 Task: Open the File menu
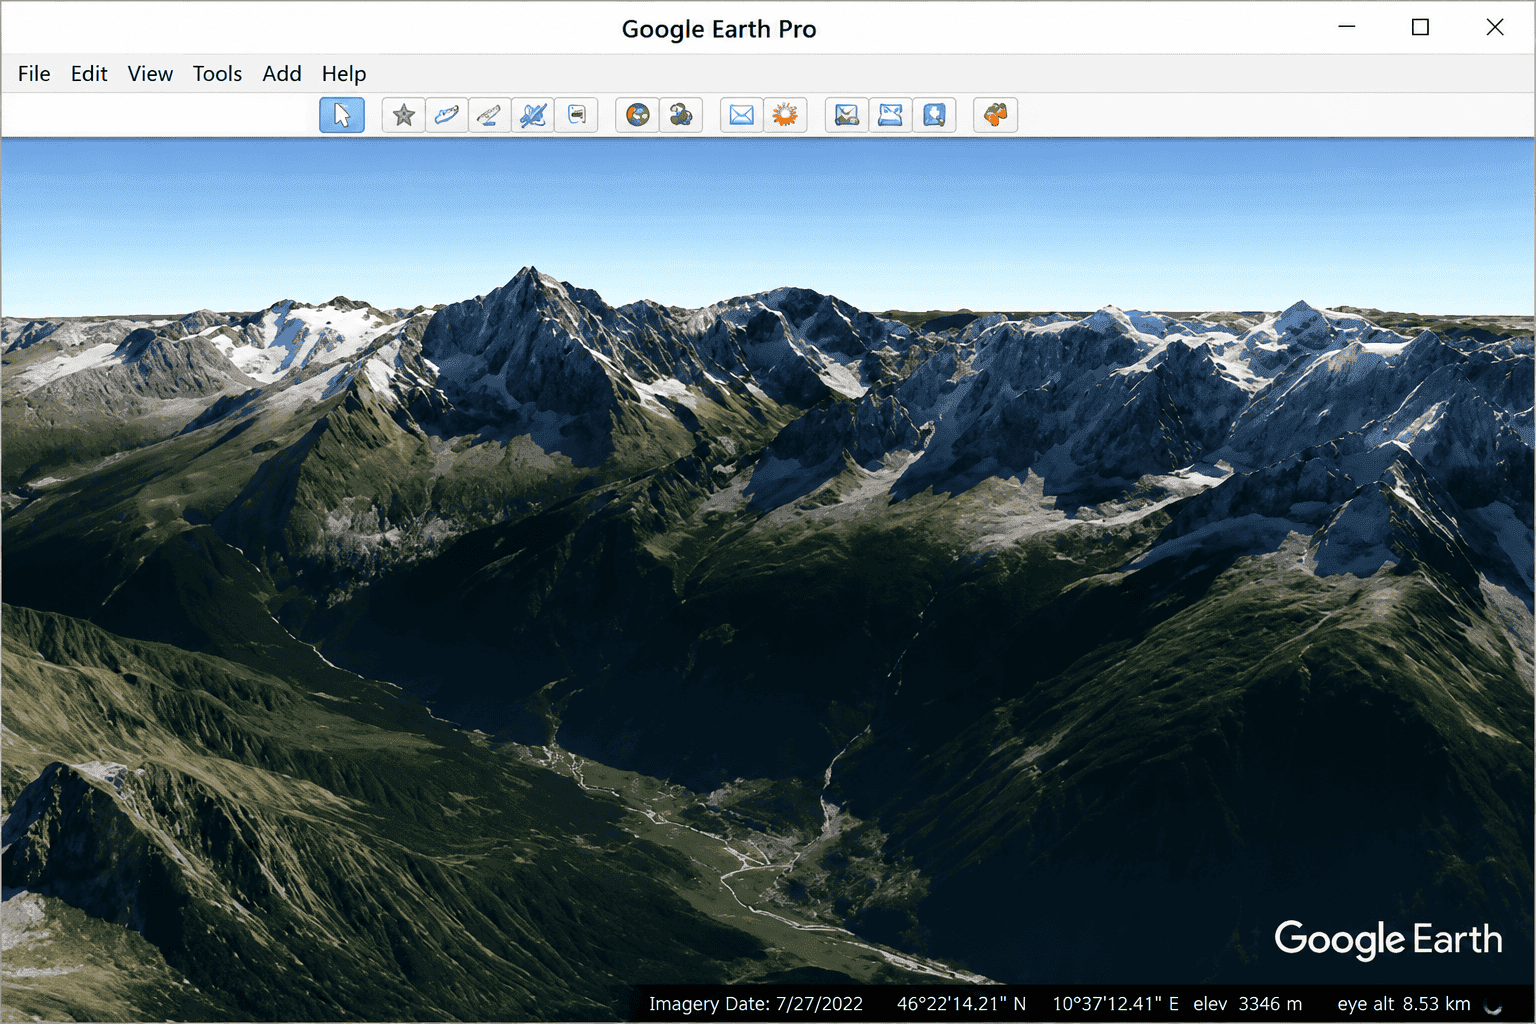point(34,74)
